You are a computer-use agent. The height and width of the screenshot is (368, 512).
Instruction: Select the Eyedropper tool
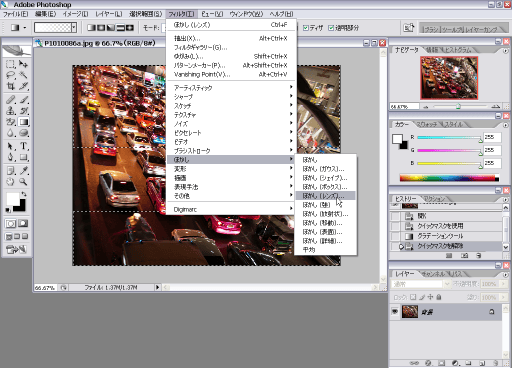(x=23, y=170)
